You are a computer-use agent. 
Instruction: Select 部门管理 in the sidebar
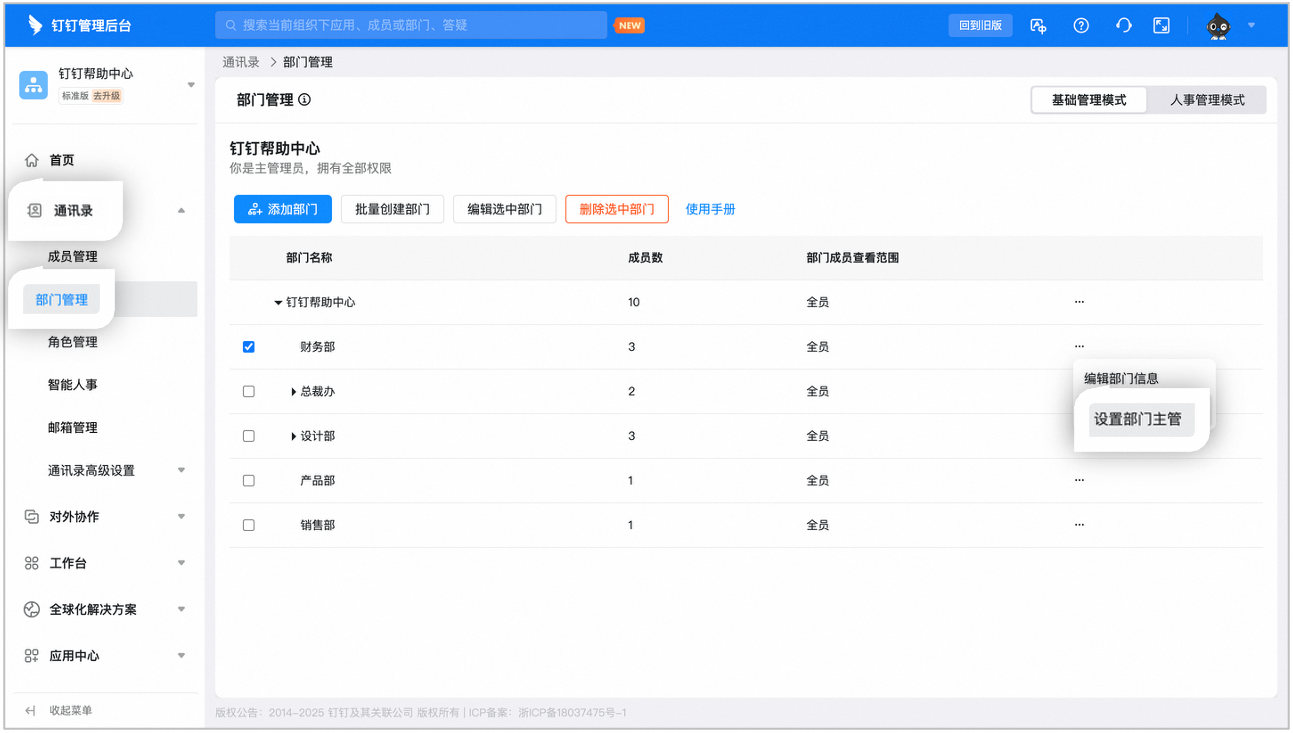(62, 299)
